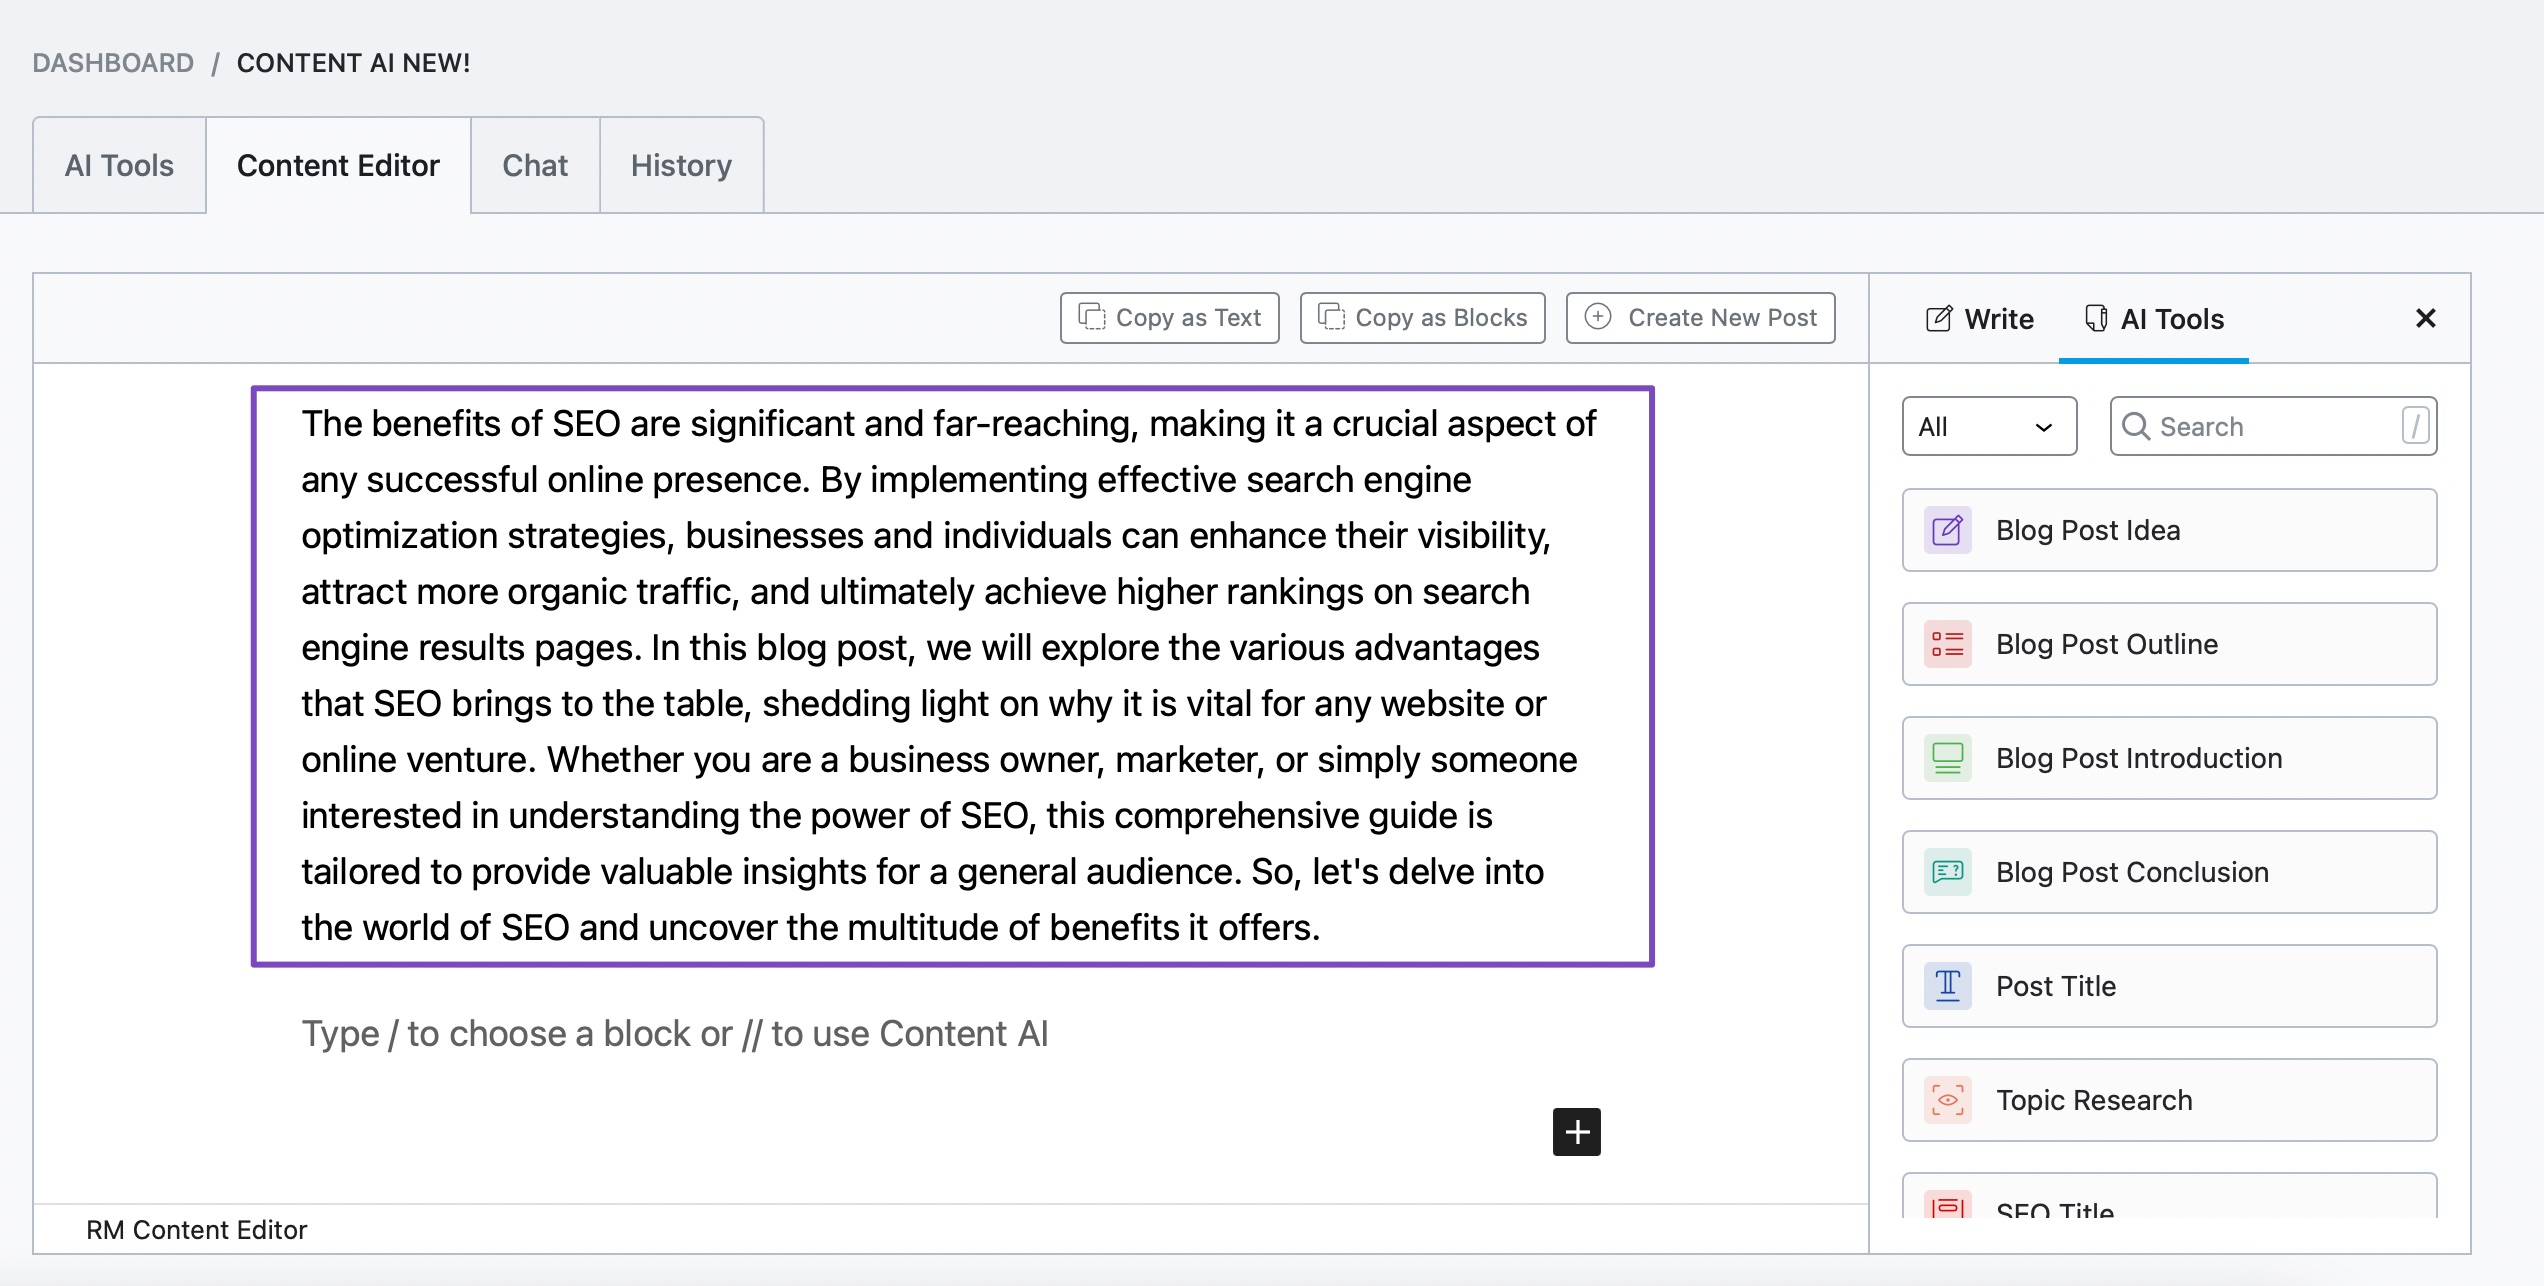Switch to the Write panel tab
This screenshot has height=1286, width=2544.
click(x=1980, y=319)
